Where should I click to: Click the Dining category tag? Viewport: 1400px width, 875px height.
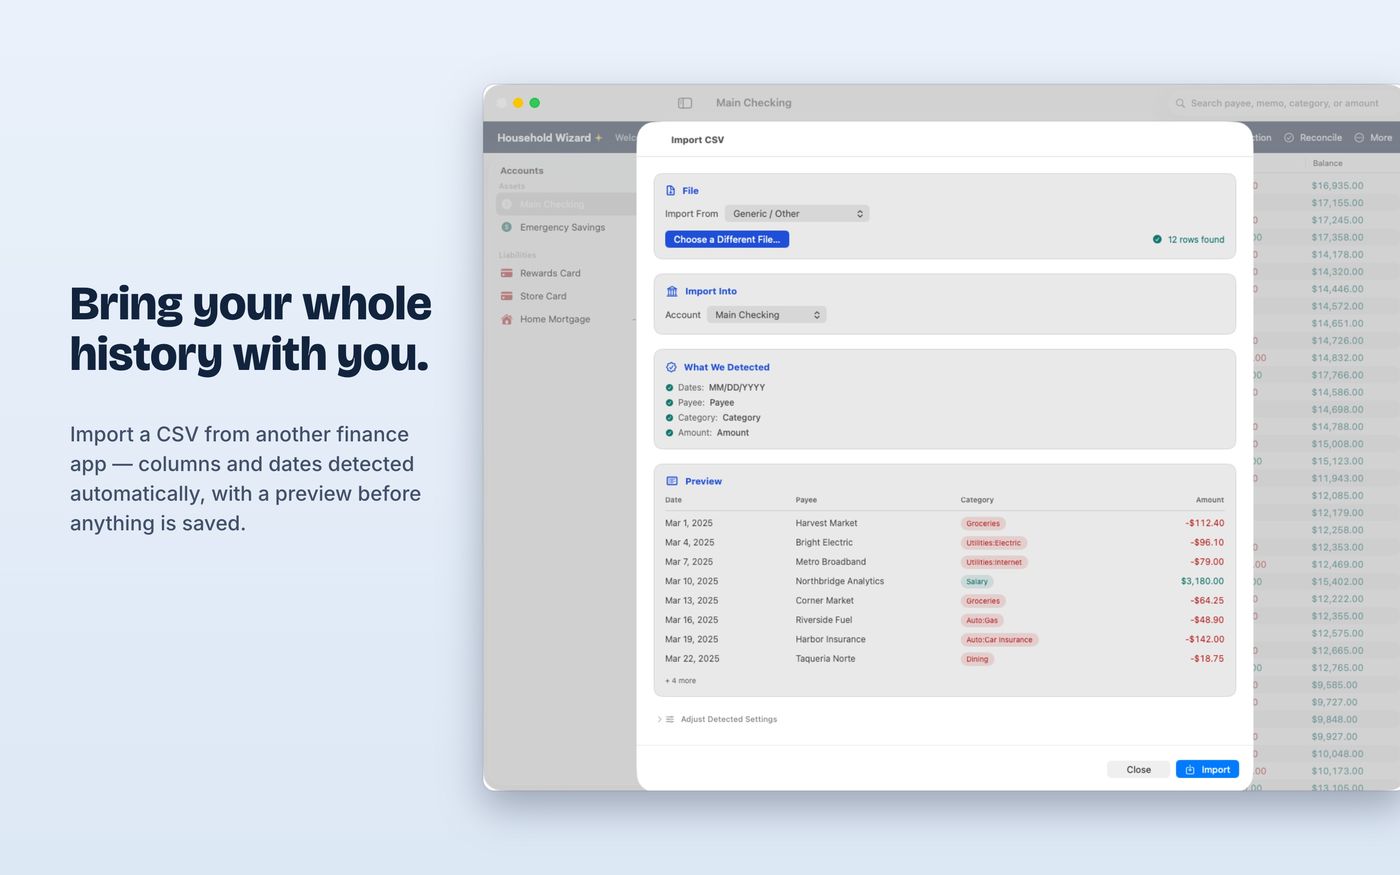pyautogui.click(x=977, y=659)
